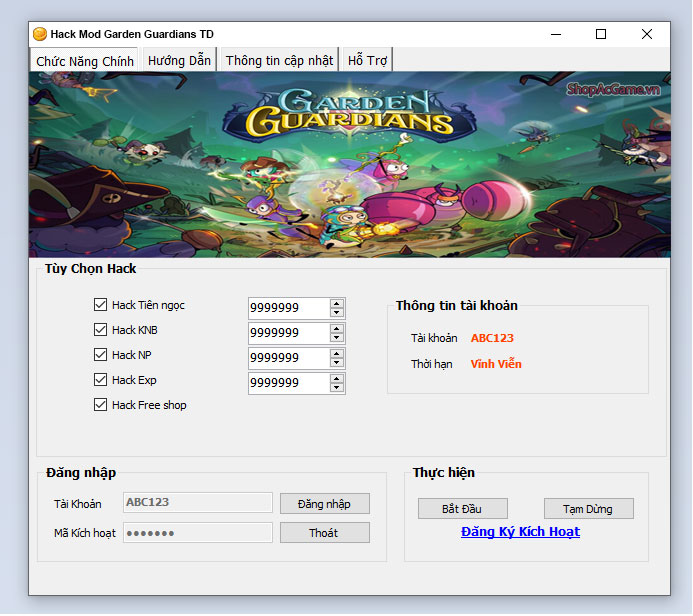Decrease the Hack KNB value with down arrow

pyautogui.click(x=337, y=338)
